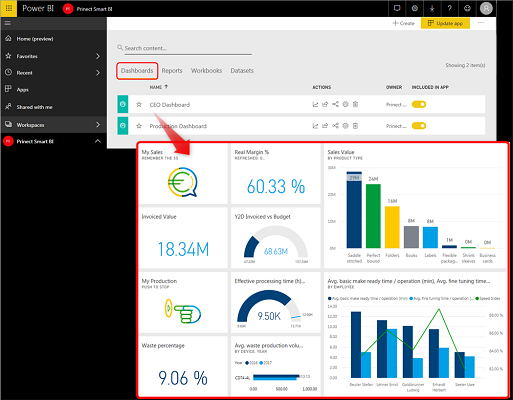The image size is (513, 400).
Task: View usage metrics for CEO Dashboard
Action: (315, 105)
